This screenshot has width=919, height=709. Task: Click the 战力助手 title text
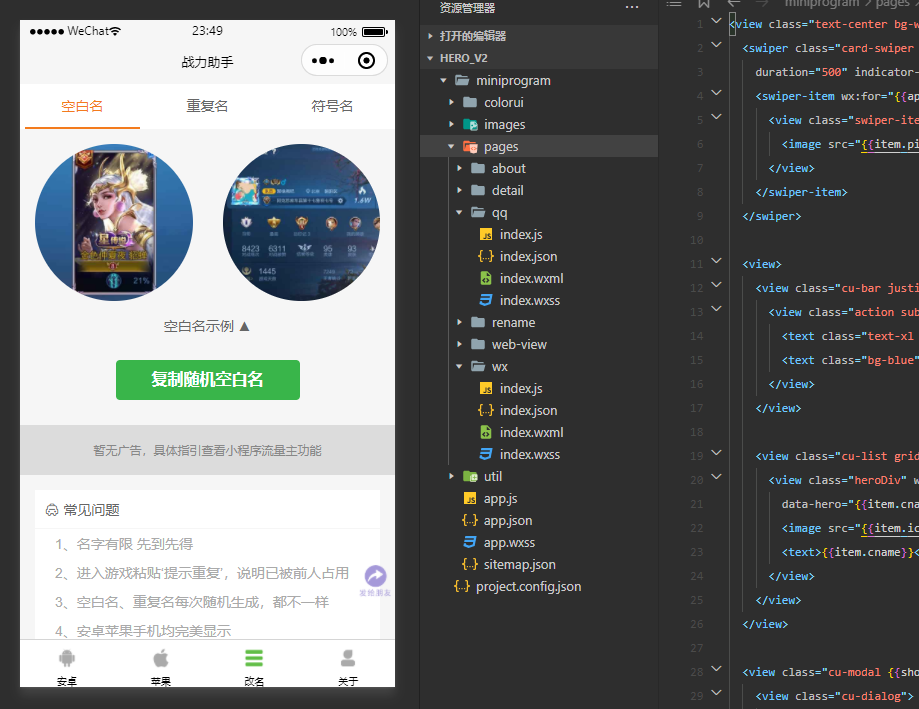pos(207,62)
